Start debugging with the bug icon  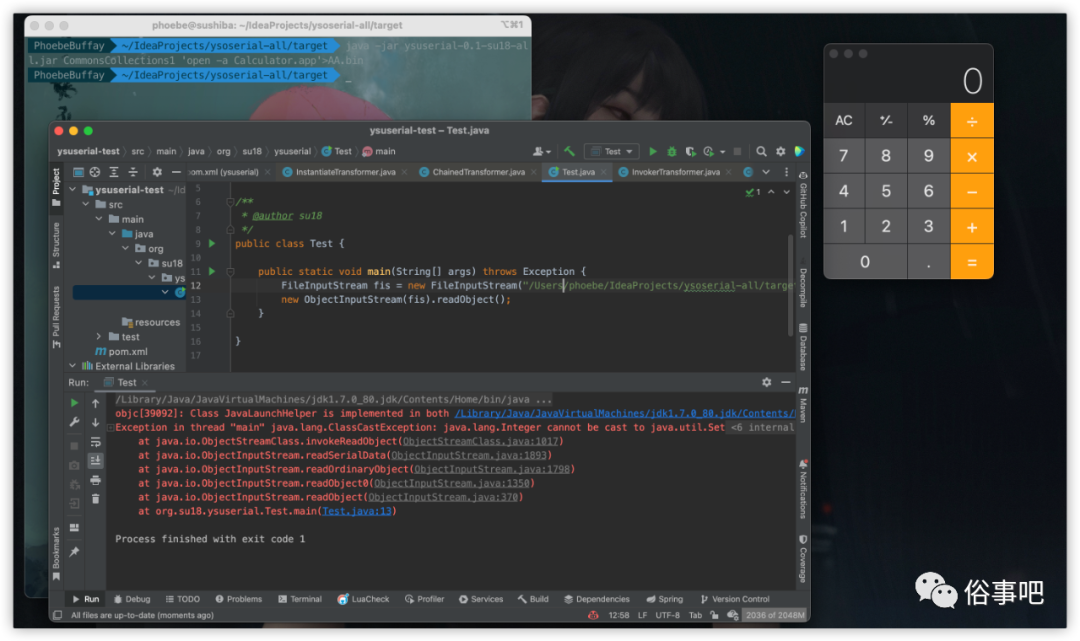click(672, 151)
